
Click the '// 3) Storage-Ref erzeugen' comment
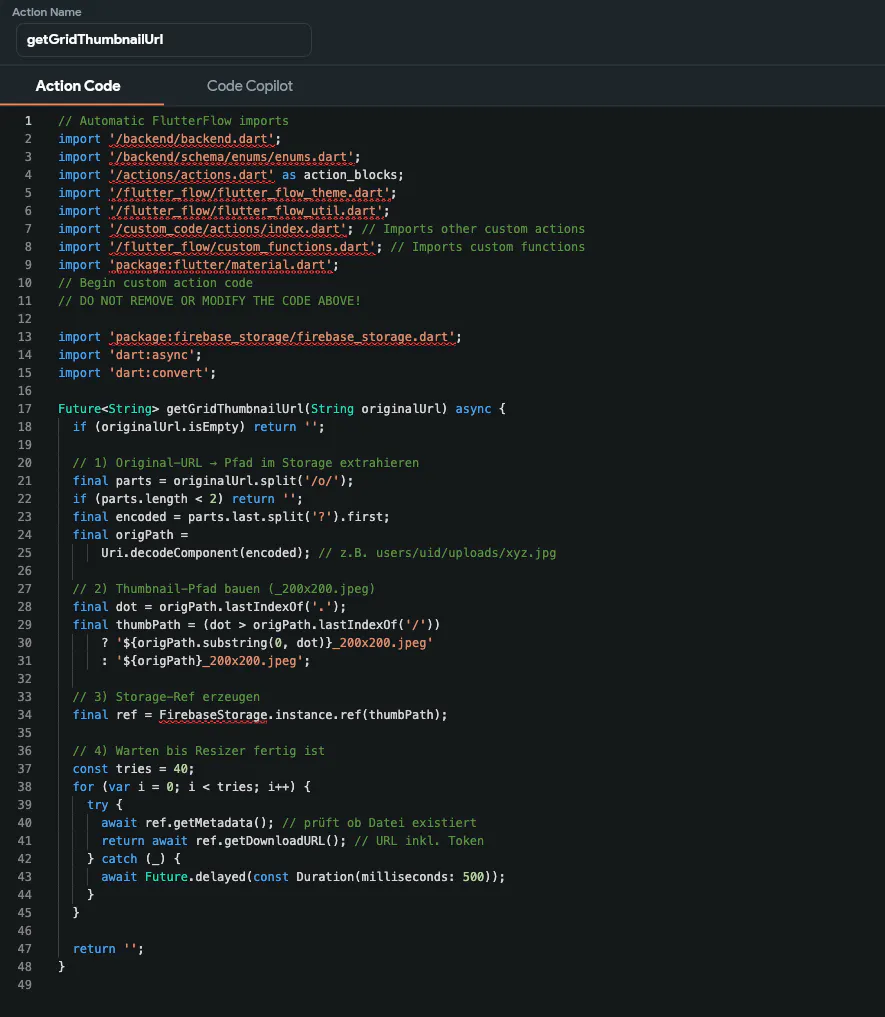pos(166,697)
